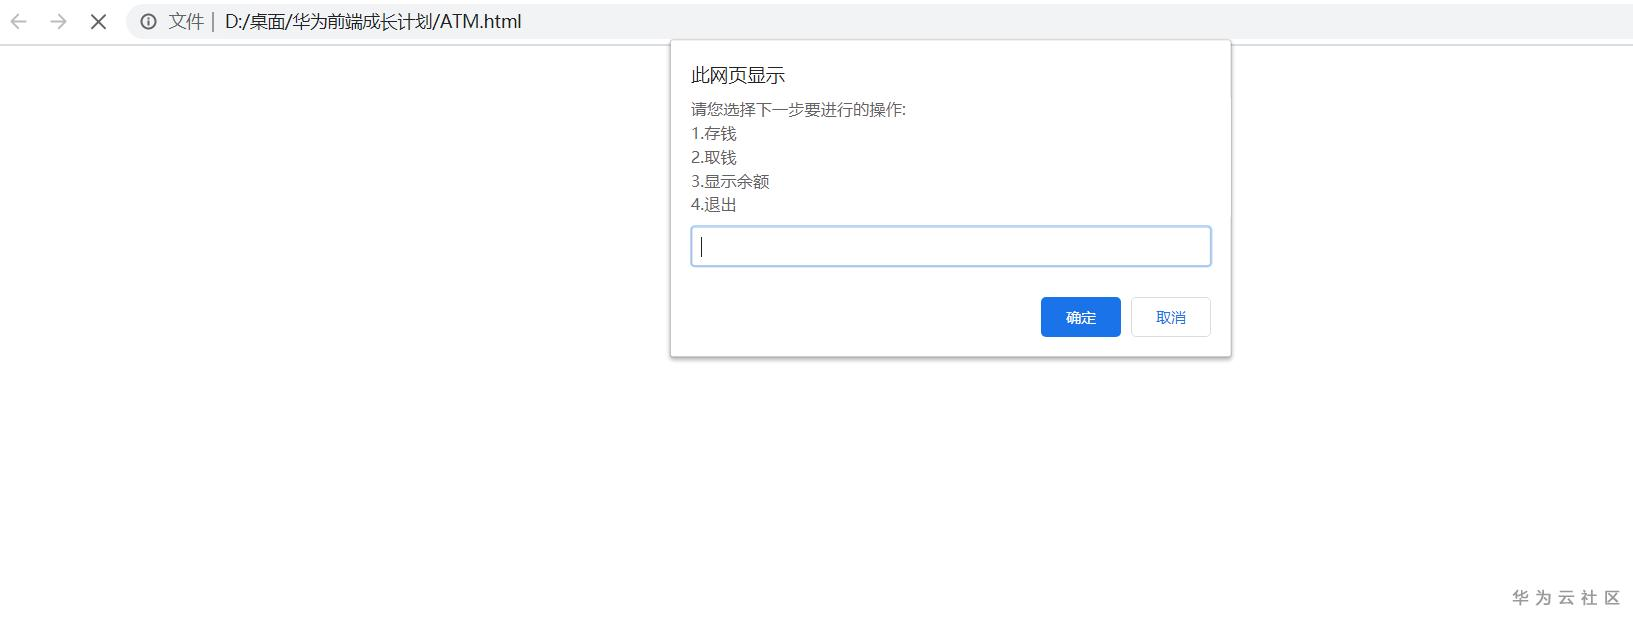This screenshot has height=623, width=1633.
Task: Click the browser back arrow
Action: pos(18,21)
